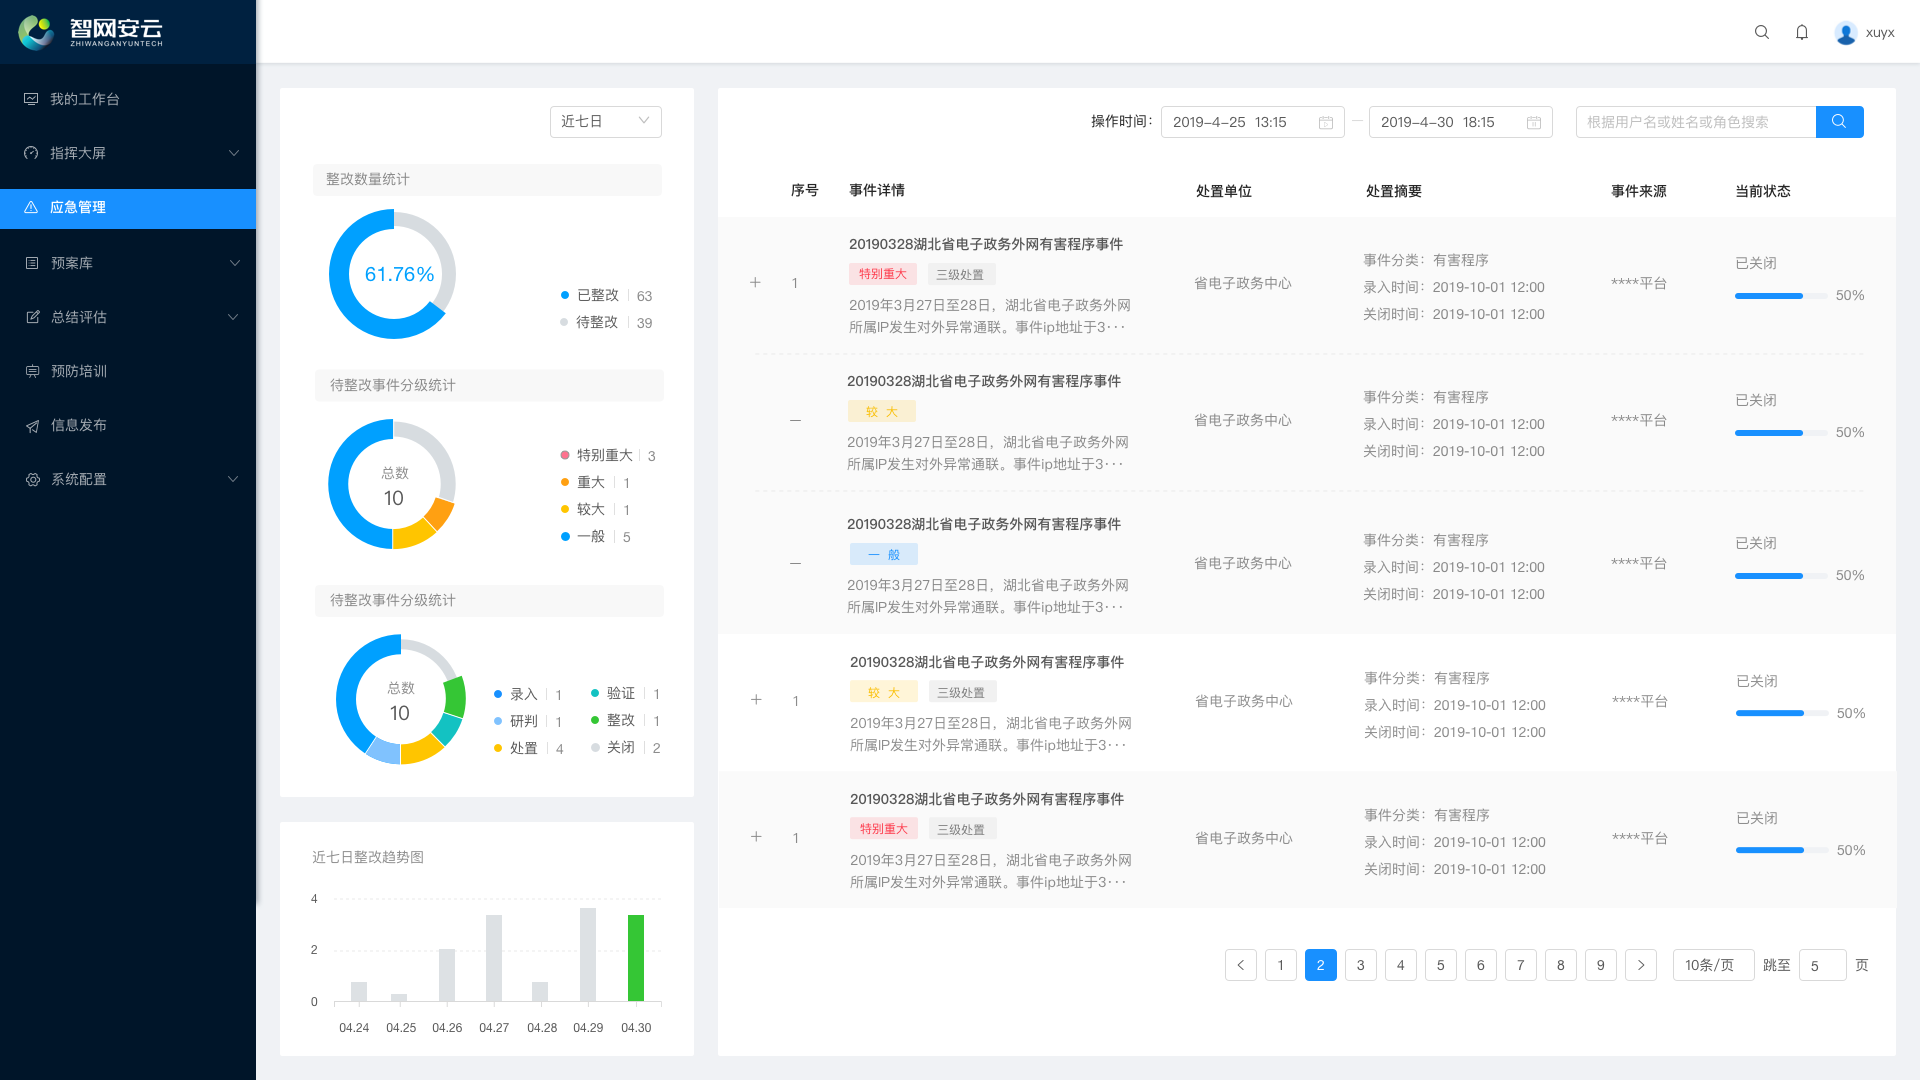Open the calendar picker for start time
The height and width of the screenshot is (1080, 1920).
click(1325, 122)
